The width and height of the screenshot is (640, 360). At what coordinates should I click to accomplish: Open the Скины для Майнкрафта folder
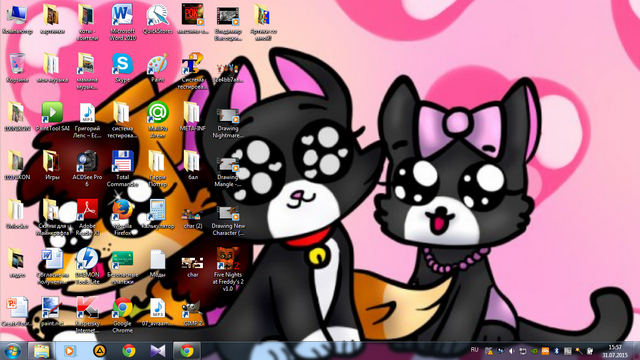tap(52, 217)
